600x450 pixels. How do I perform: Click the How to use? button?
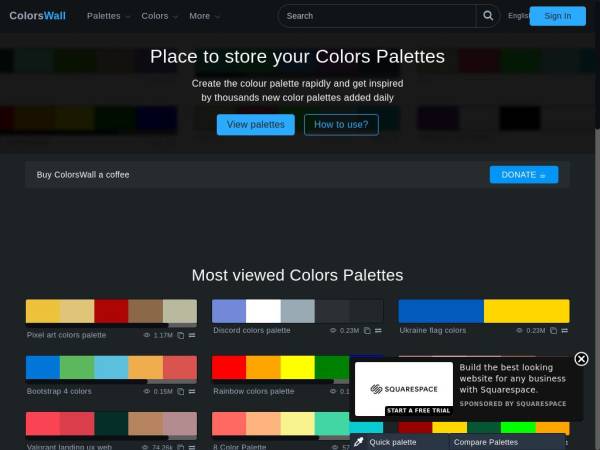pyautogui.click(x=341, y=125)
